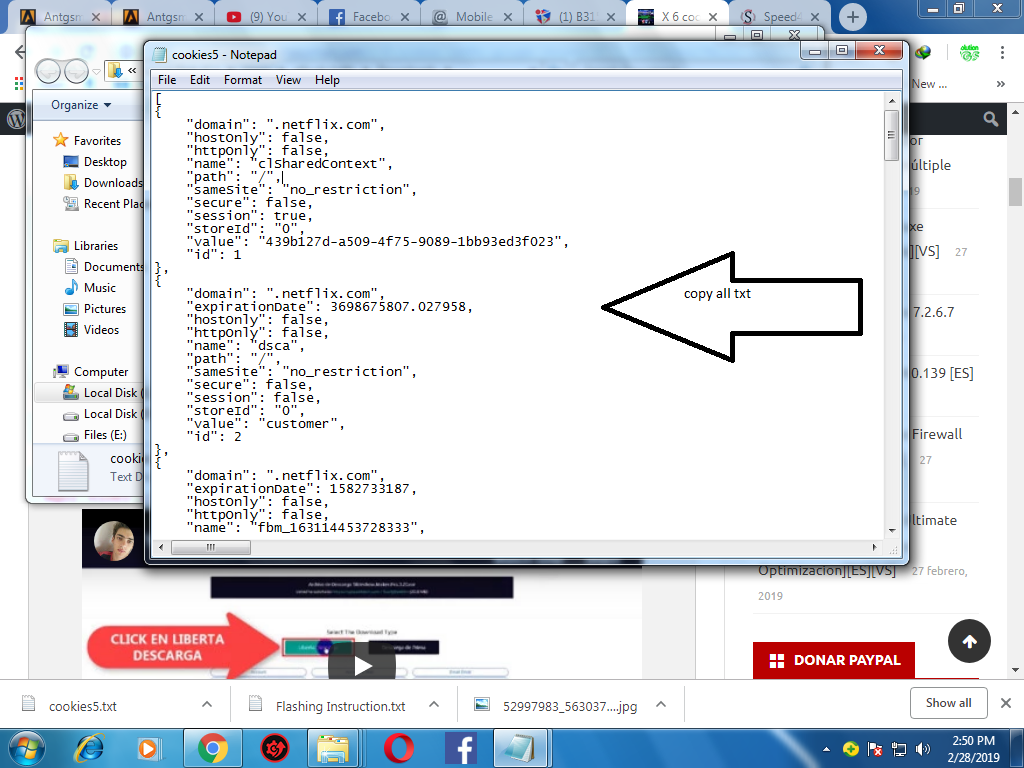
Task: Click Notepad scroll down arrow
Action: coord(891,531)
